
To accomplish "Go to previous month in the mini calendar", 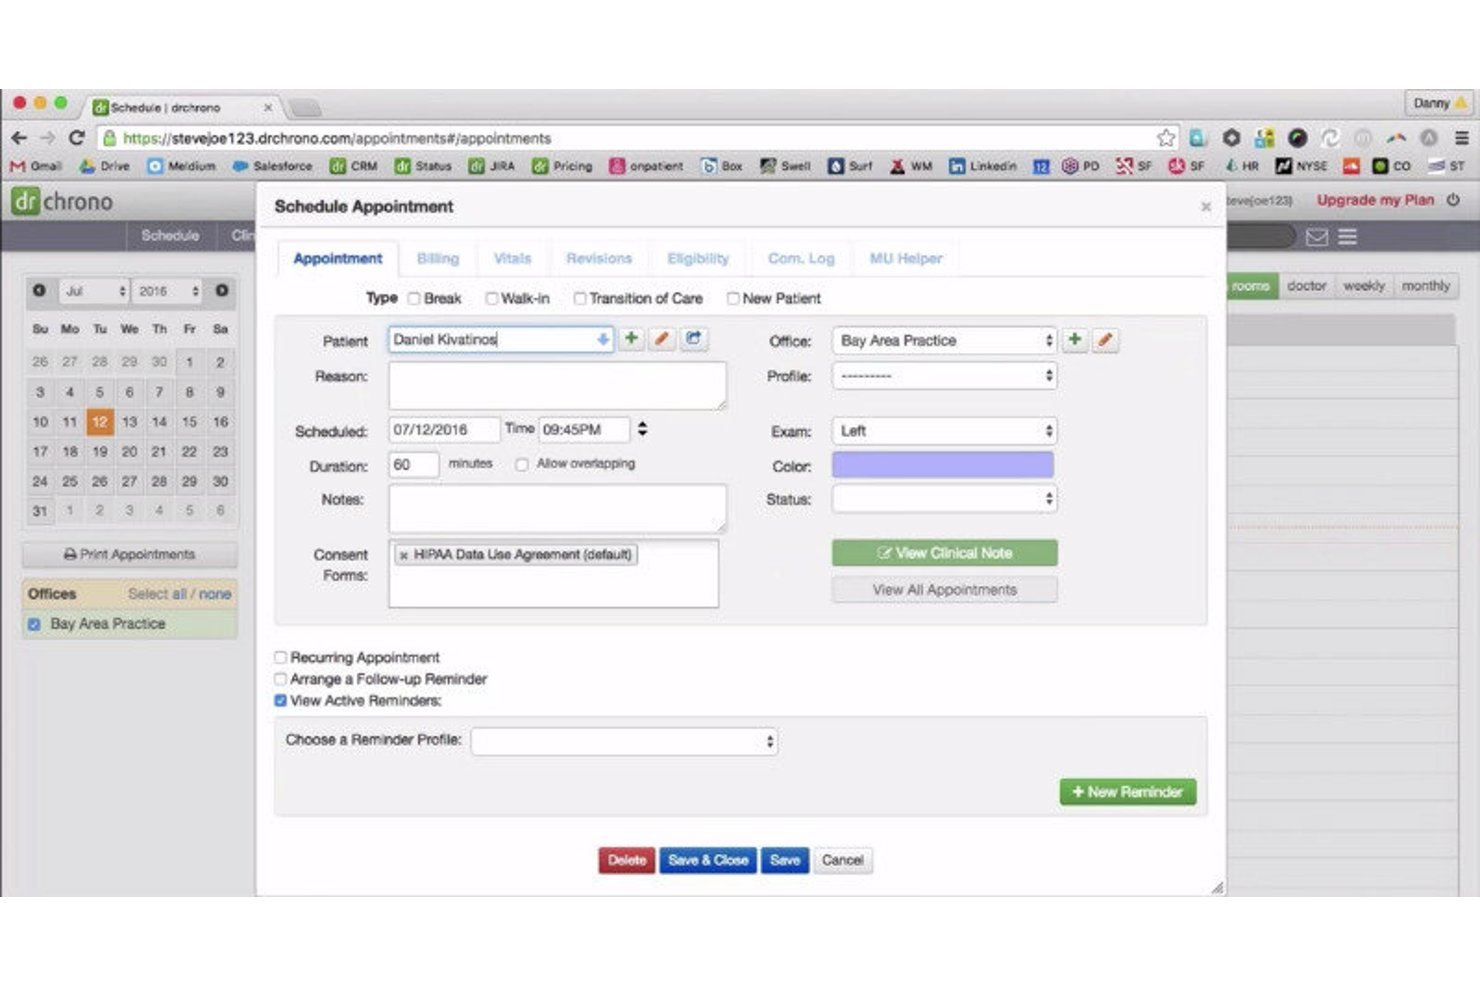I will tap(39, 291).
